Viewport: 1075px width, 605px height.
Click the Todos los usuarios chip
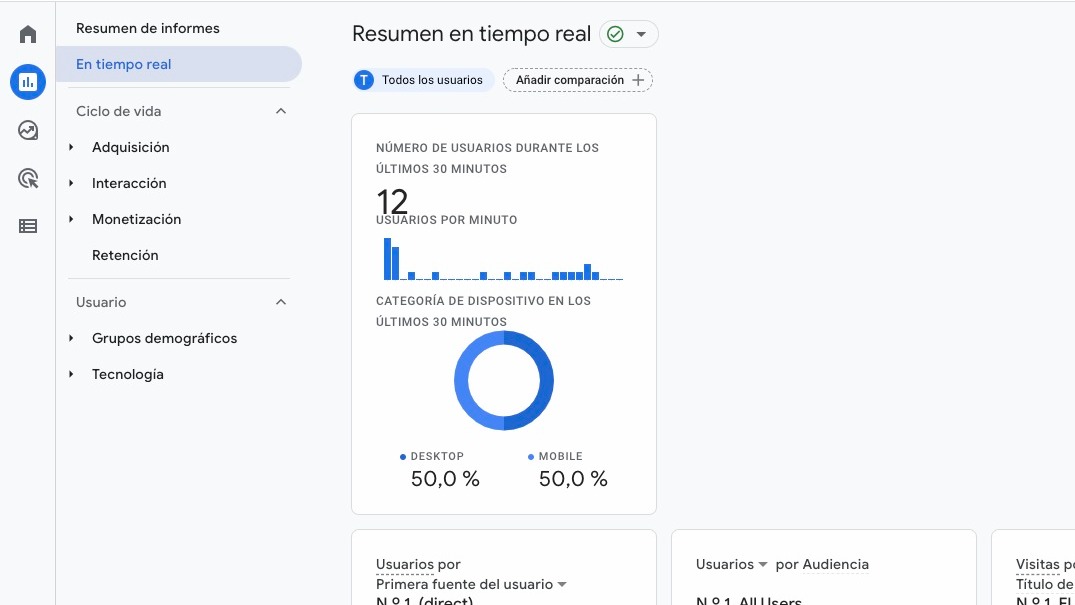coord(423,80)
